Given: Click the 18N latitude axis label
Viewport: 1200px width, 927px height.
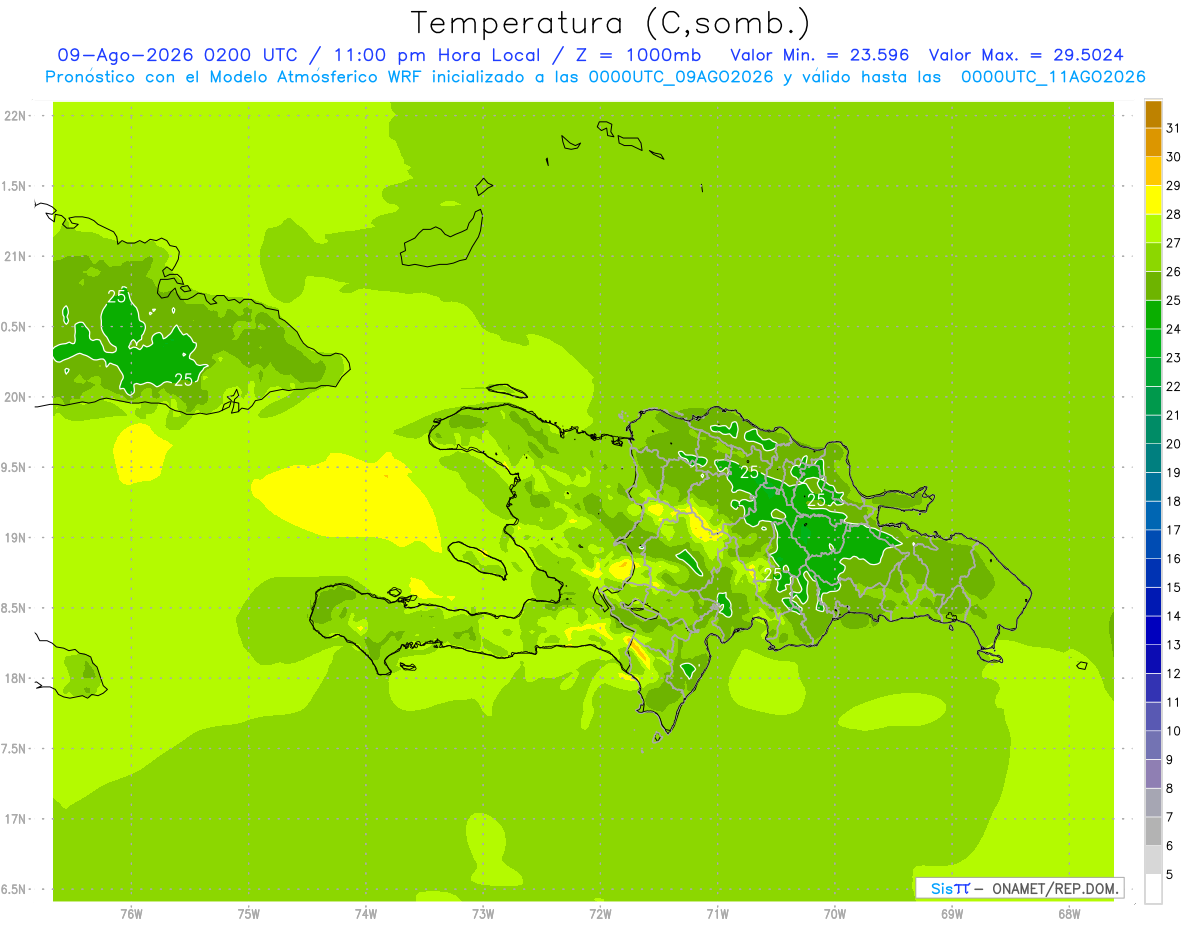Looking at the screenshot, I should point(14,678).
